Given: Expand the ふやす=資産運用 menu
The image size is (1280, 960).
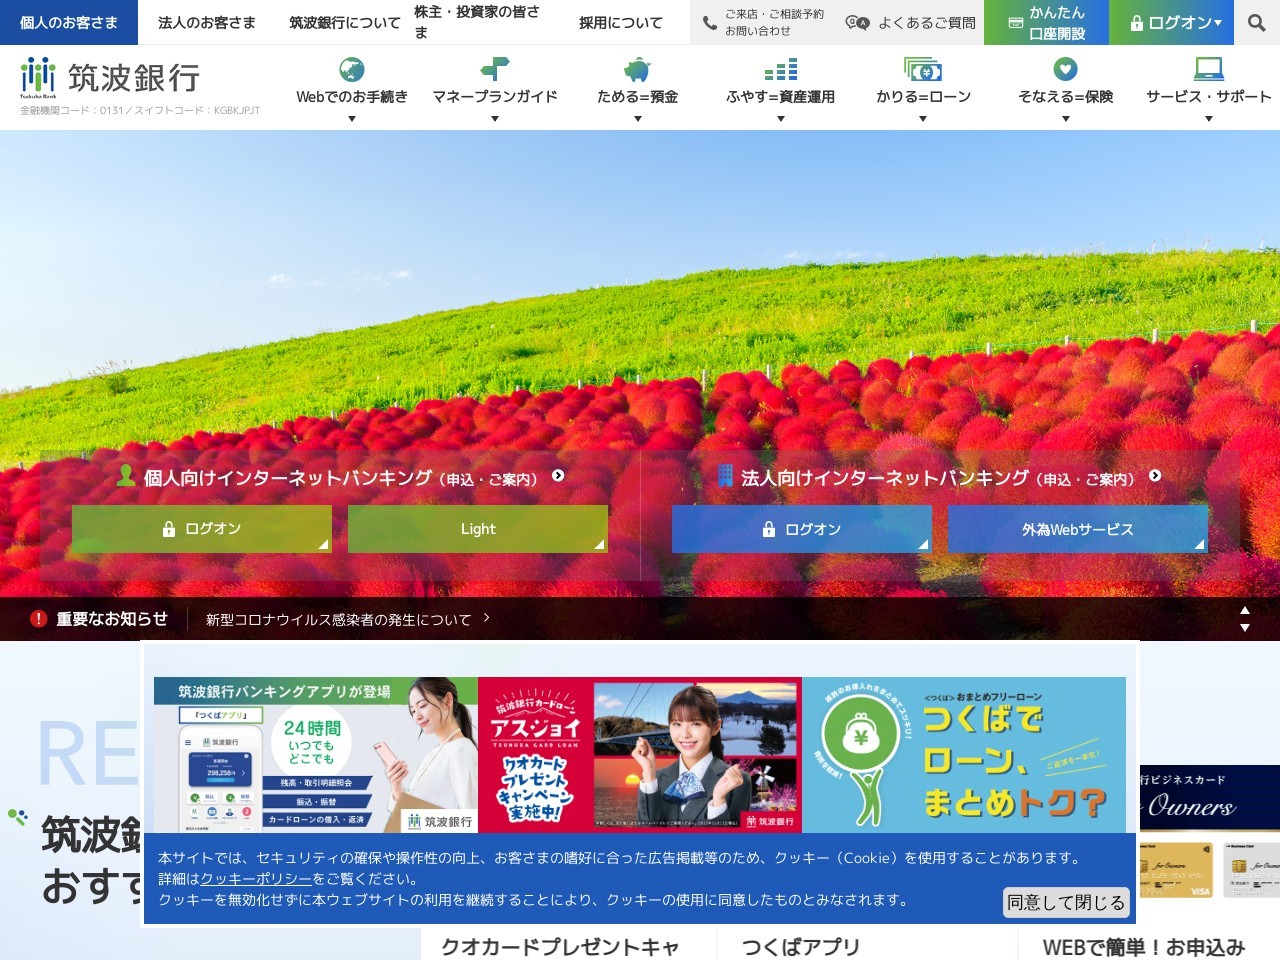Looking at the screenshot, I should (x=781, y=119).
